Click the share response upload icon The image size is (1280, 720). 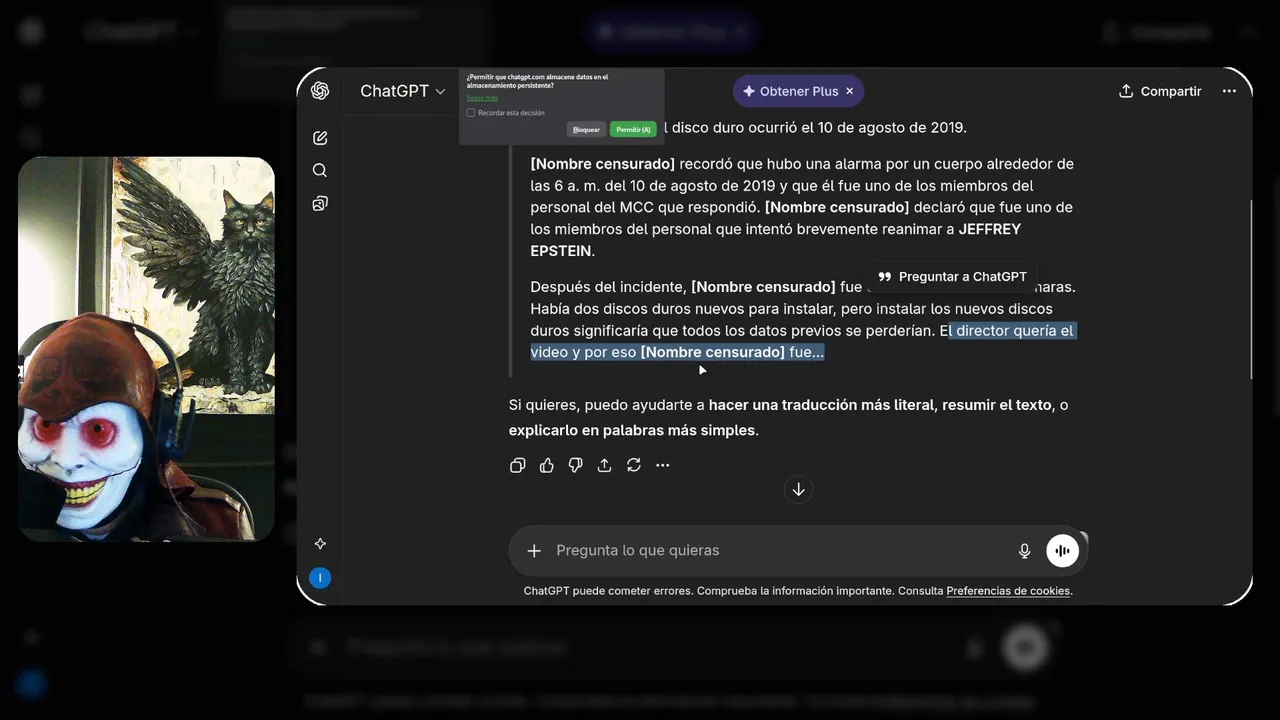[605, 465]
